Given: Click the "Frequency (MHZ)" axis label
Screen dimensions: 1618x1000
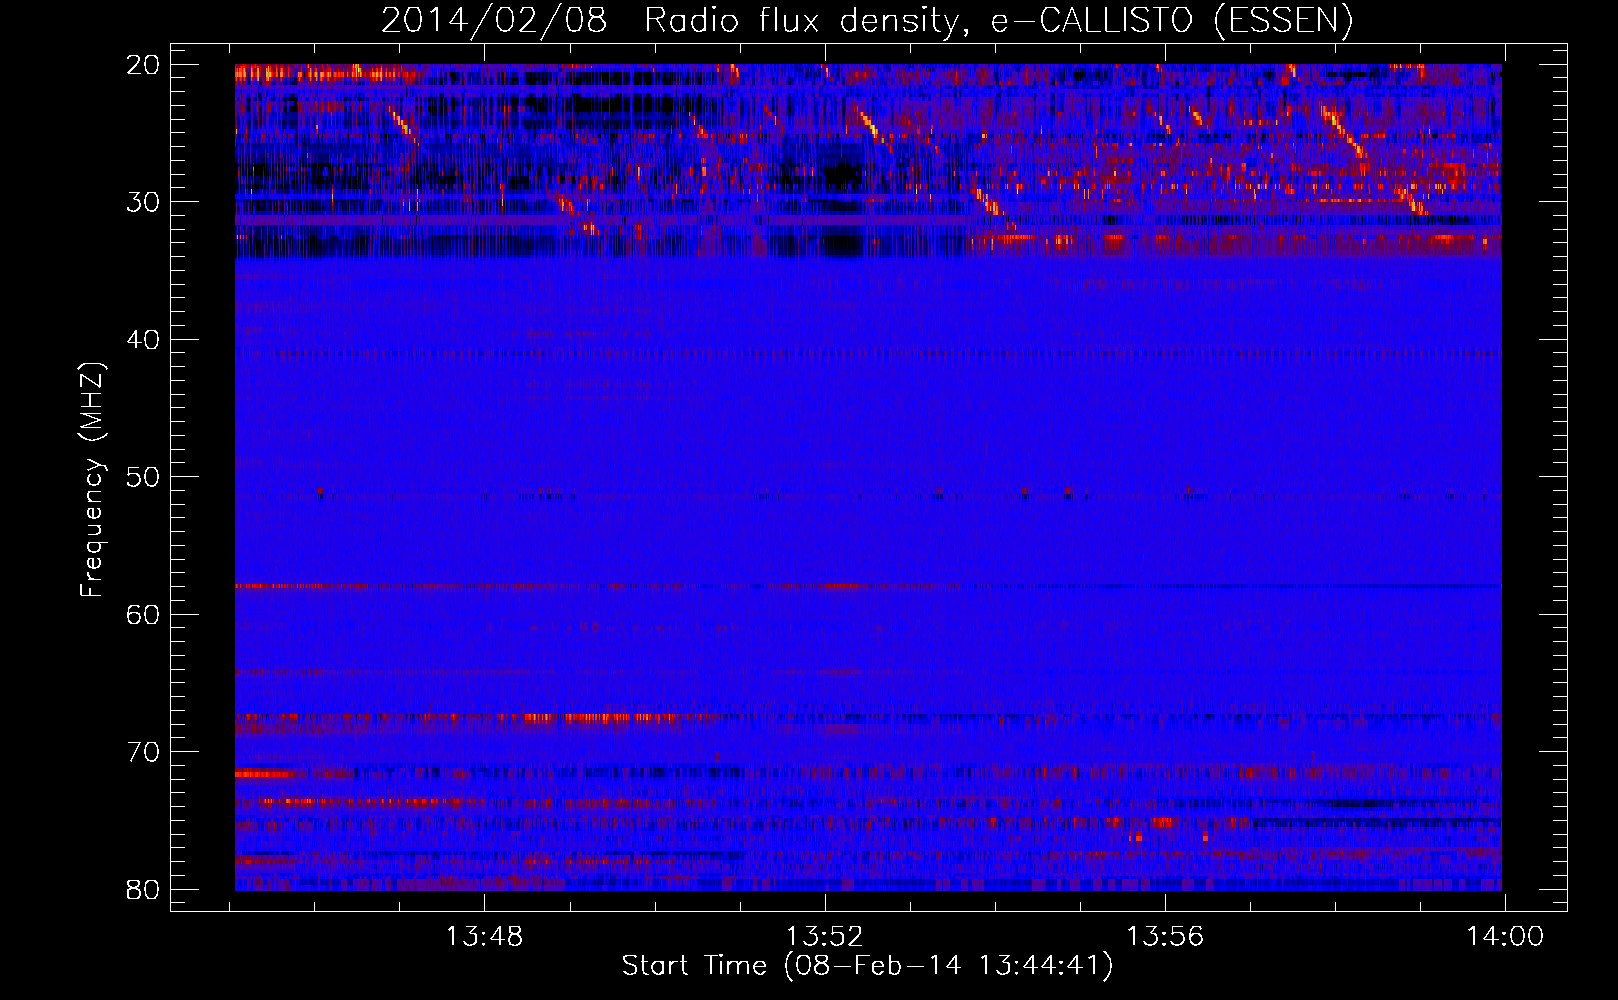Looking at the screenshot, I should [x=92, y=481].
